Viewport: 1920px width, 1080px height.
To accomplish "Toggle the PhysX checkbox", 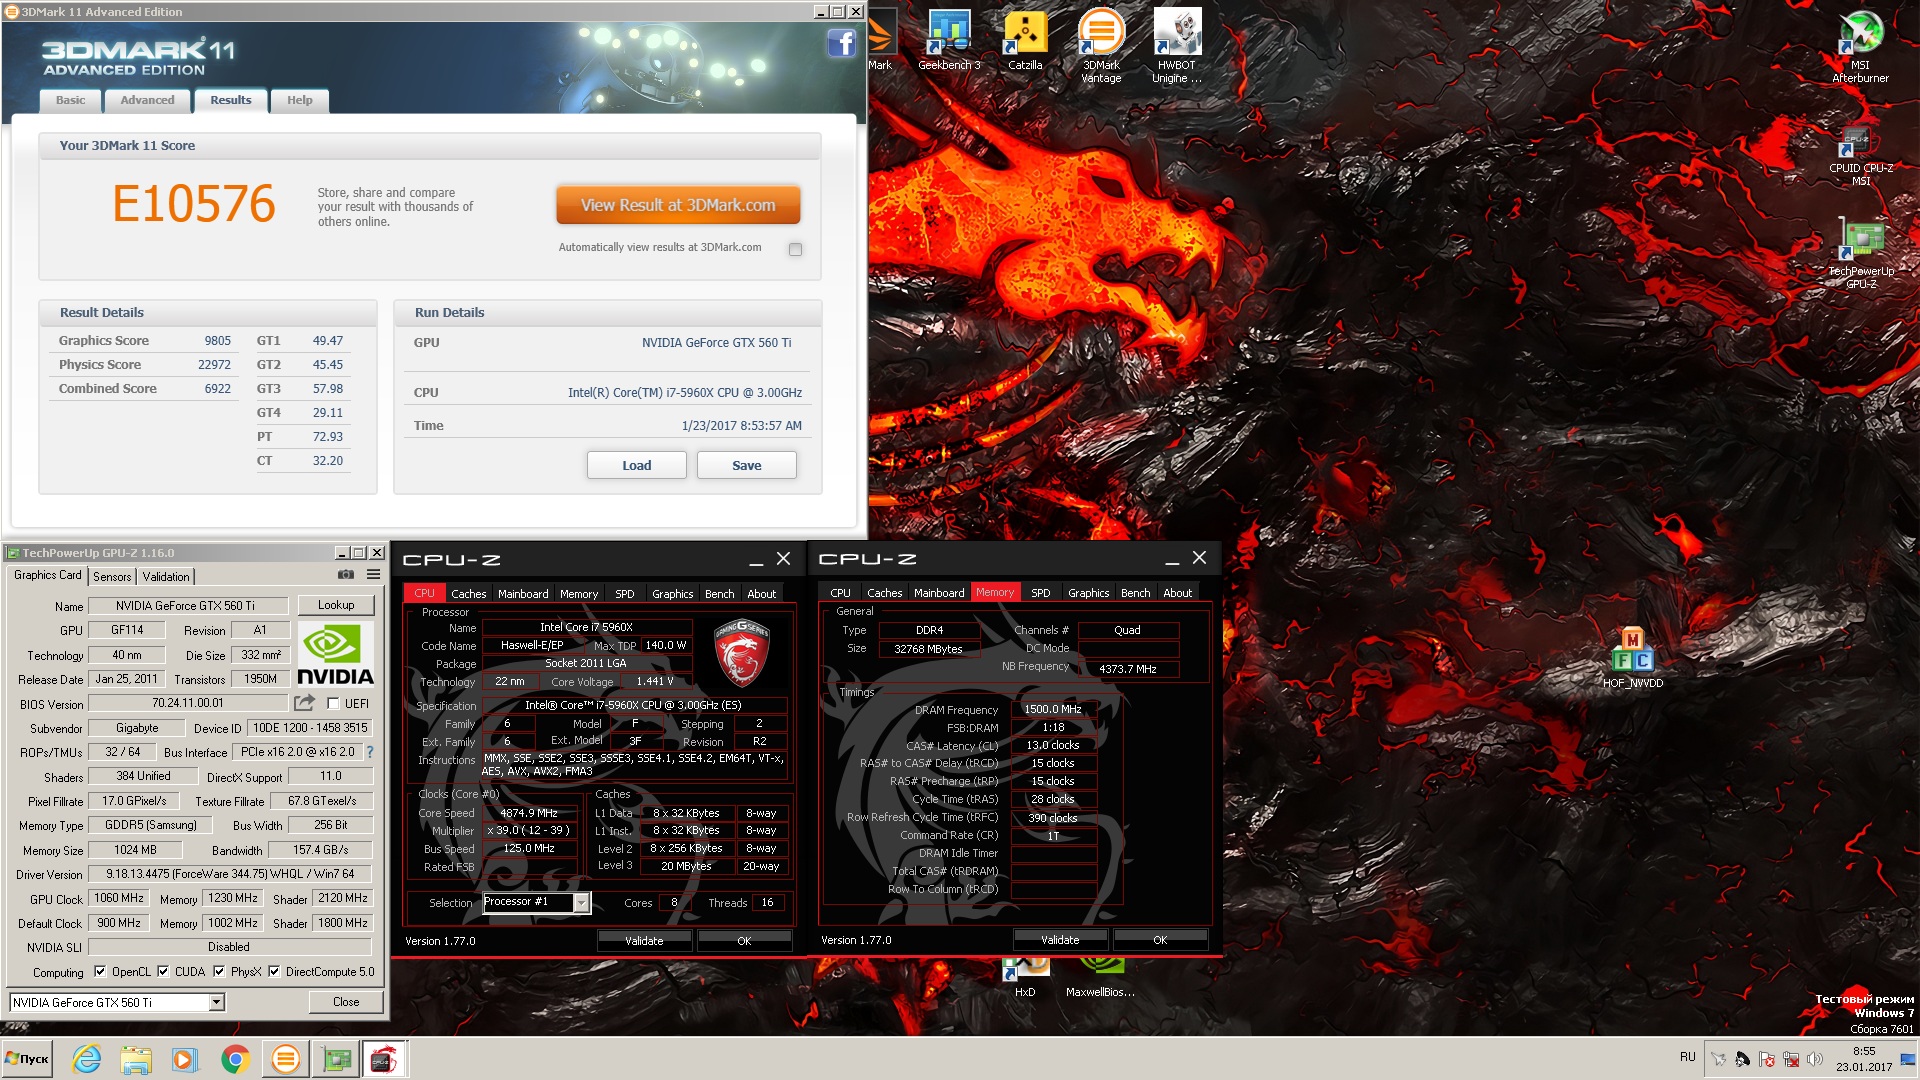I will (219, 971).
